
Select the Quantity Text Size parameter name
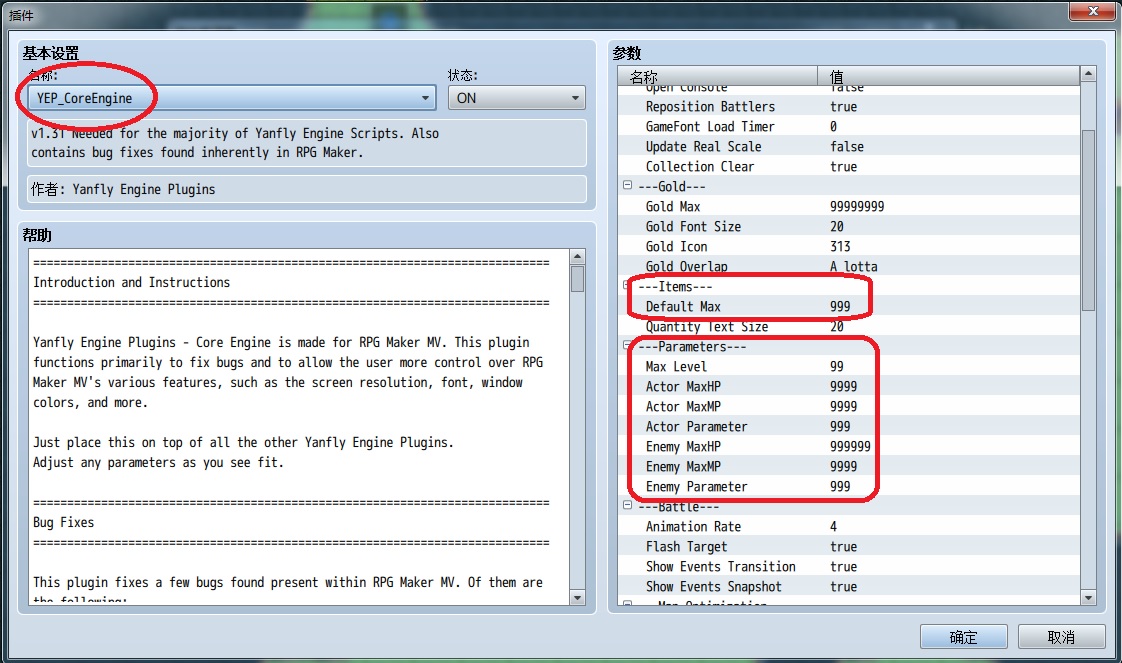[707, 327]
